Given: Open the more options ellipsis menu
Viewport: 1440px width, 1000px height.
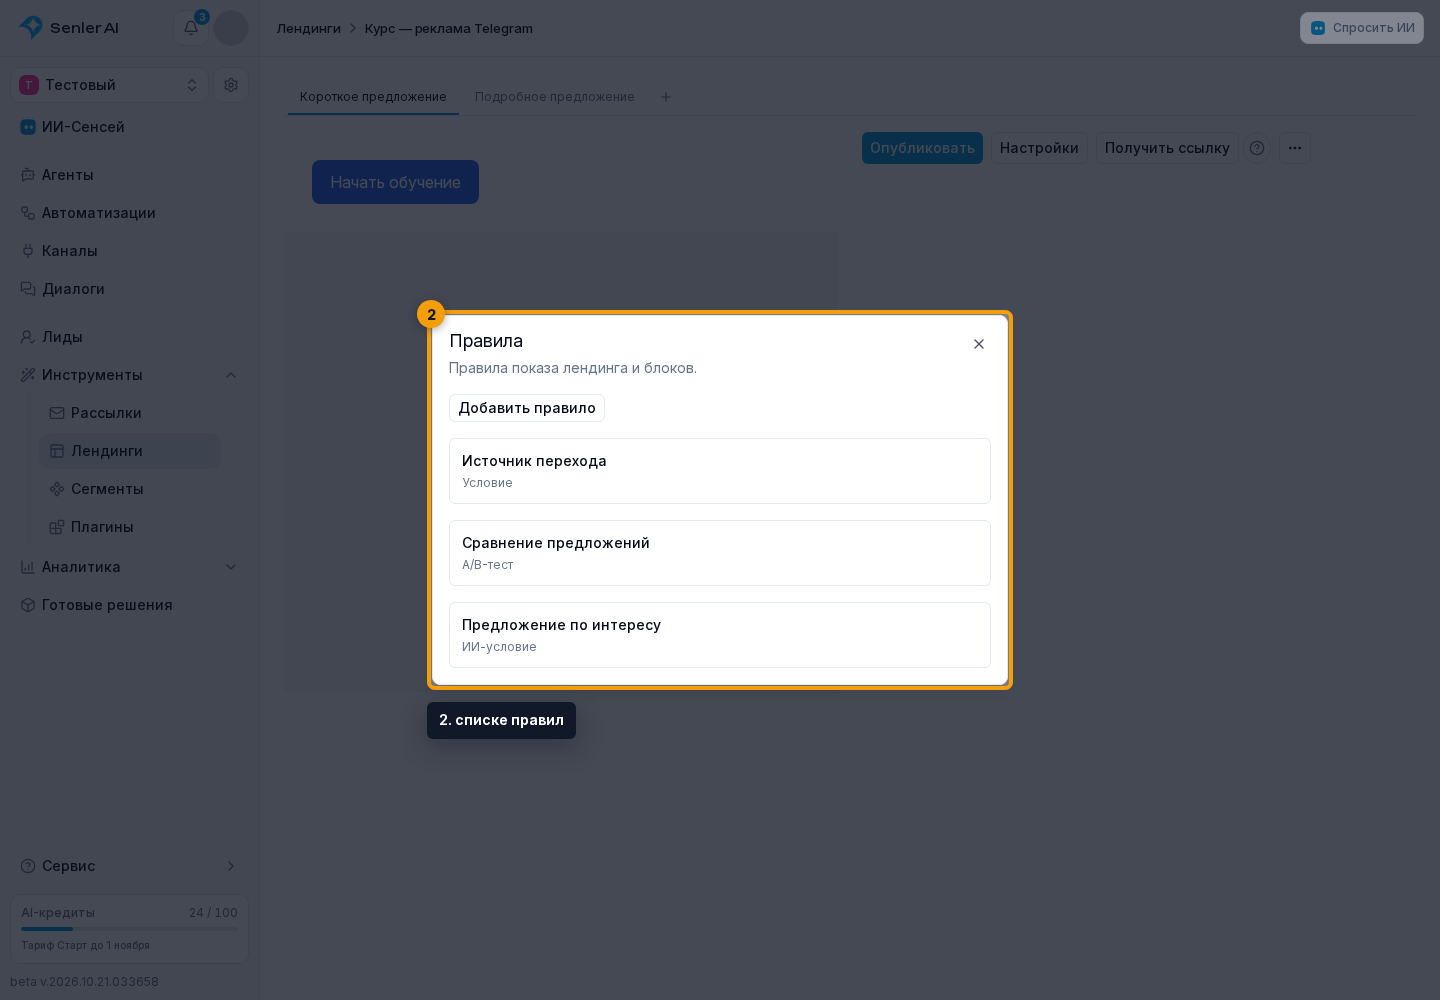Looking at the screenshot, I should 1295,148.
